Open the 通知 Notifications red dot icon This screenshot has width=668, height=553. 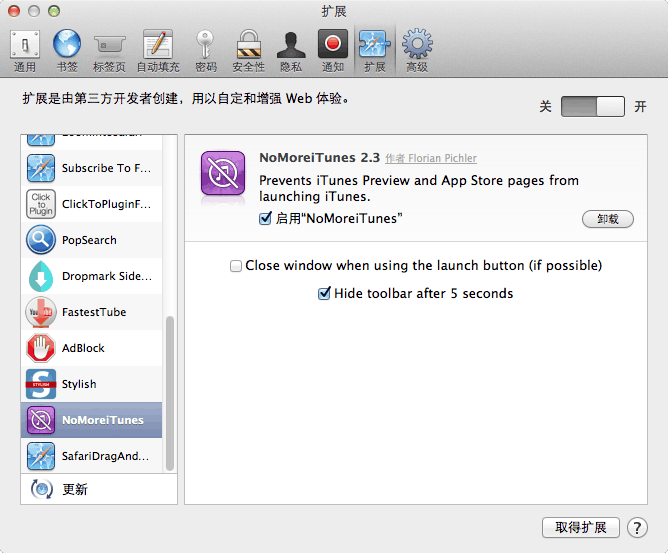coord(332,43)
